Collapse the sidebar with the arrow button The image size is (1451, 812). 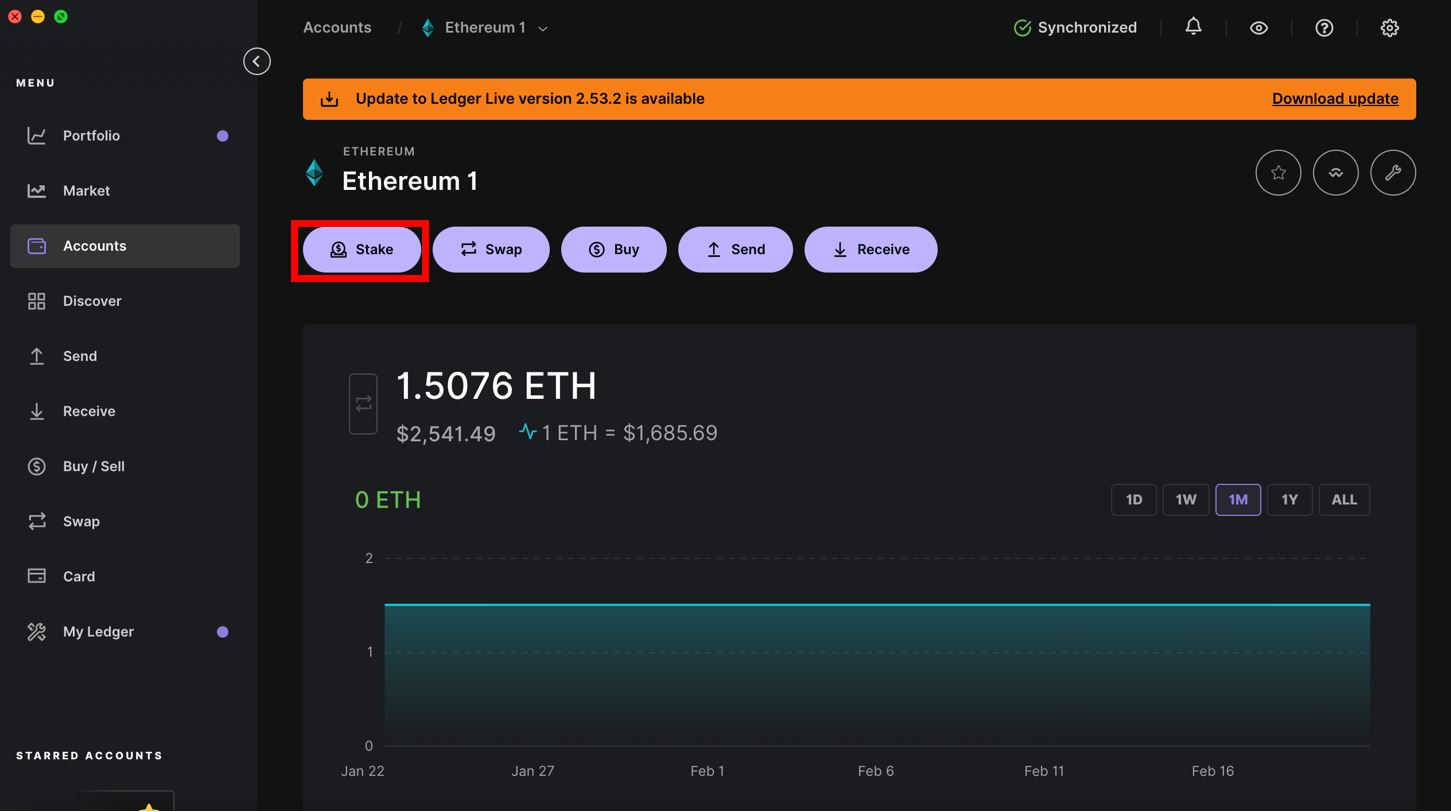(257, 62)
